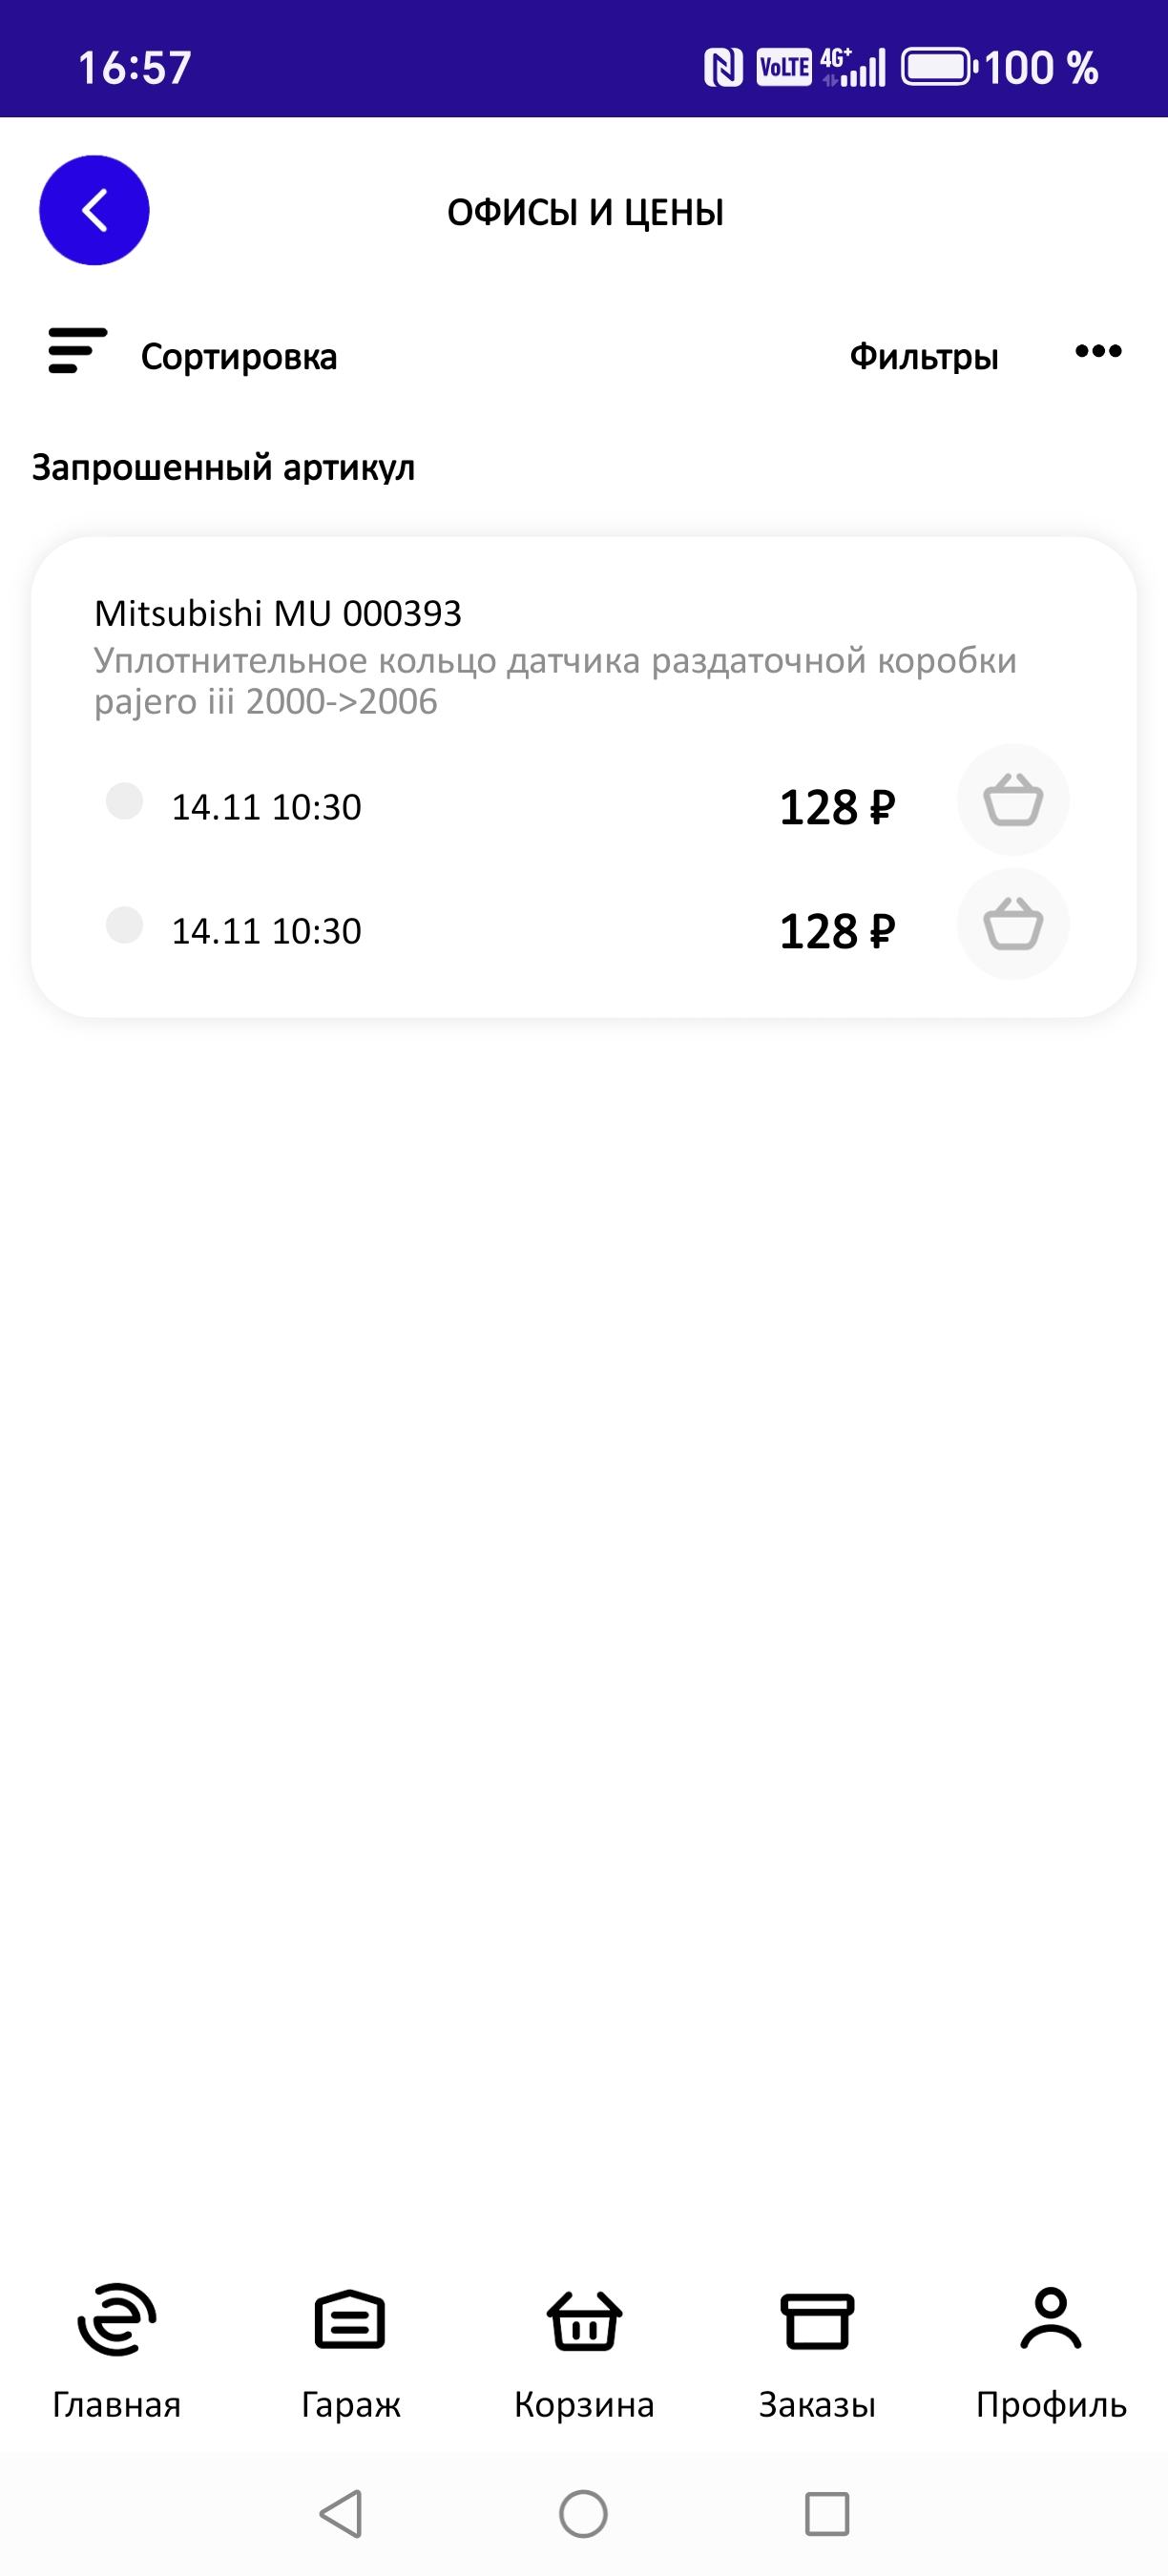Viewport: 1168px width, 2576px height.
Task: Select the first offer's radio circle
Action: (x=125, y=801)
